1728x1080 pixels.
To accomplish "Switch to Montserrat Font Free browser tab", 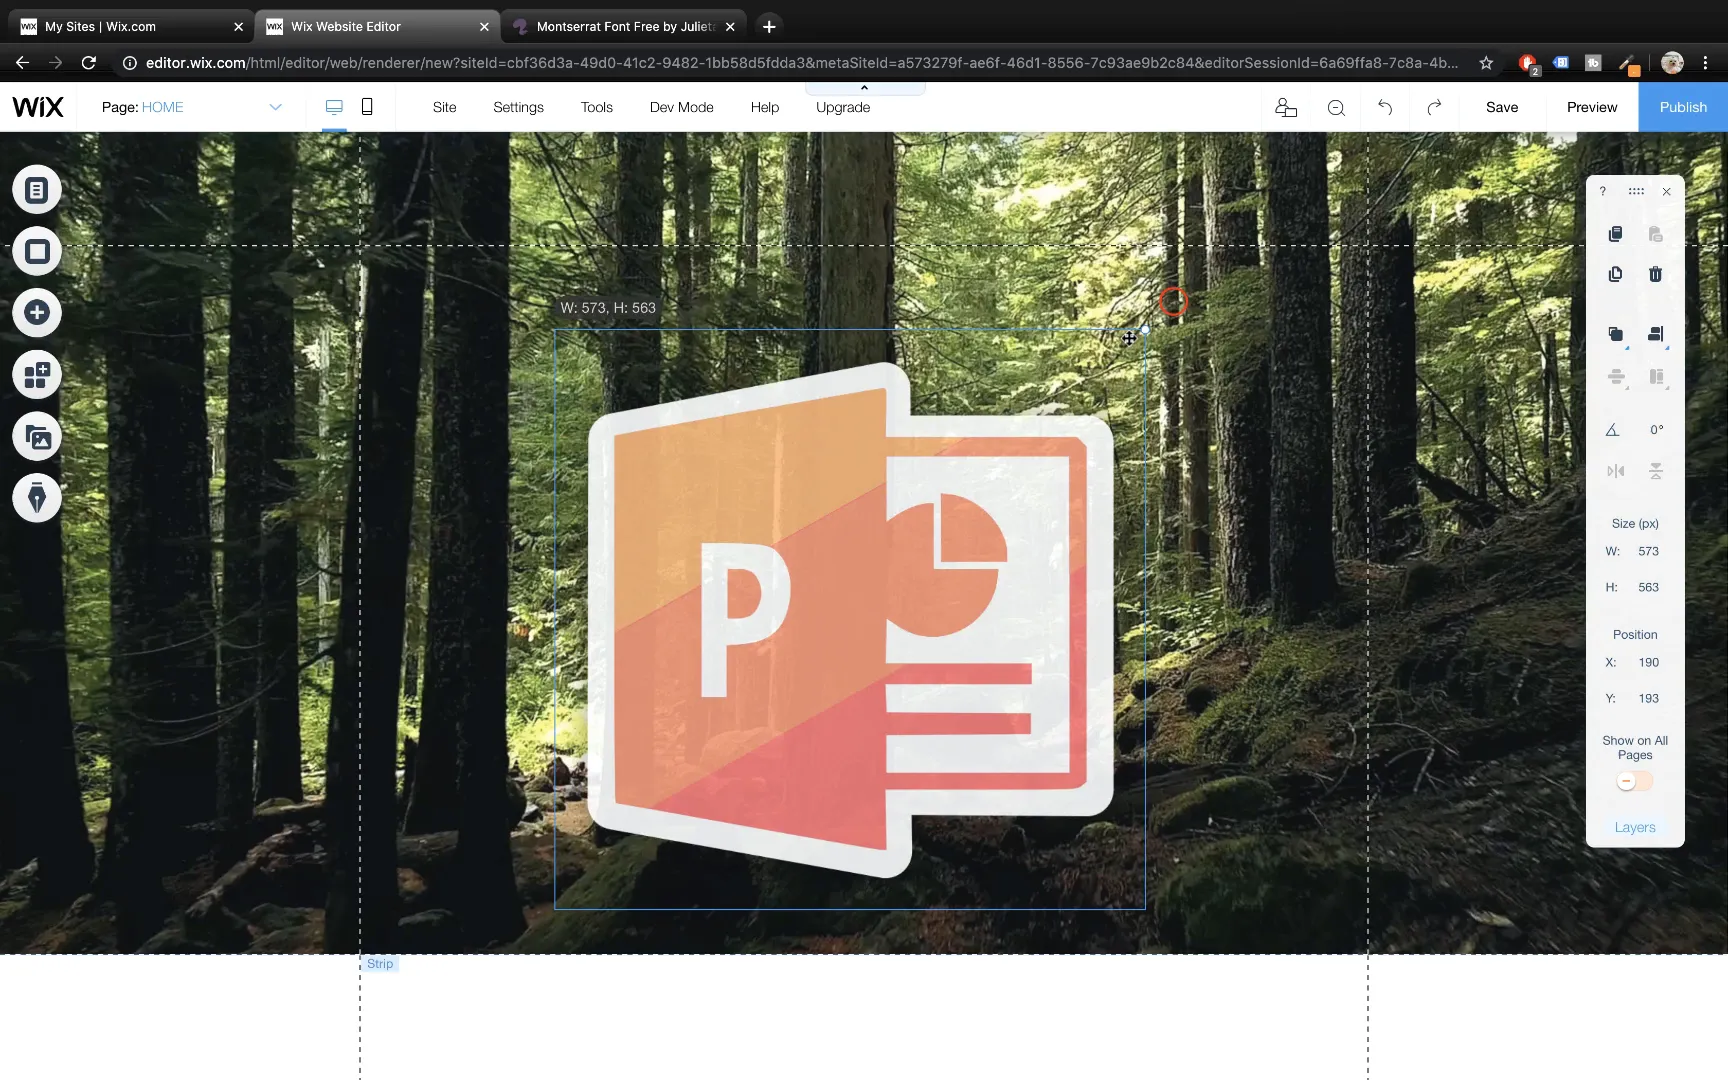I will click(x=625, y=27).
